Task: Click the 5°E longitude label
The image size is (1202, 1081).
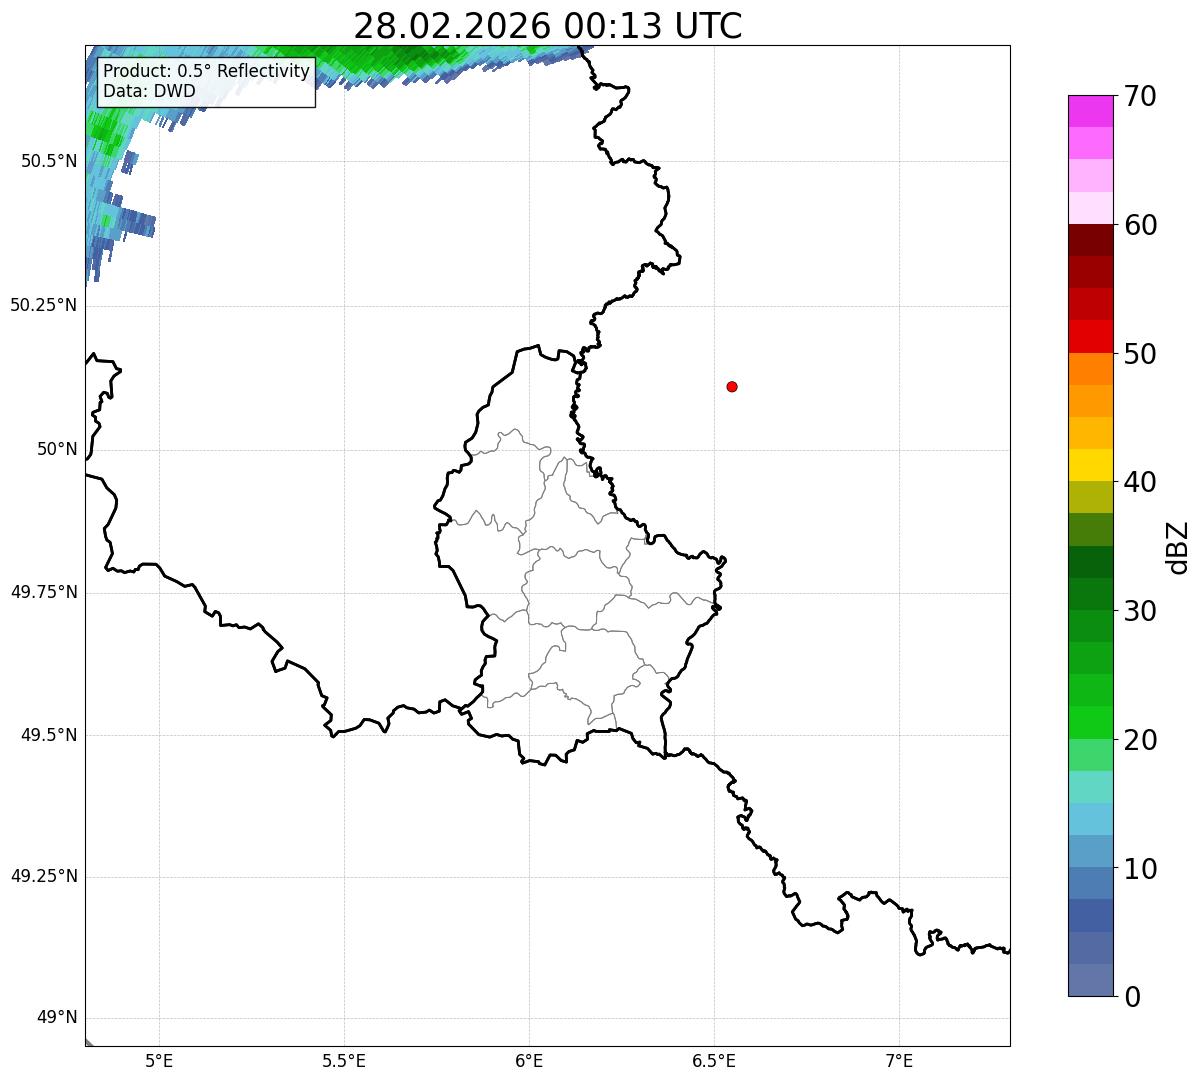Action: [159, 1061]
